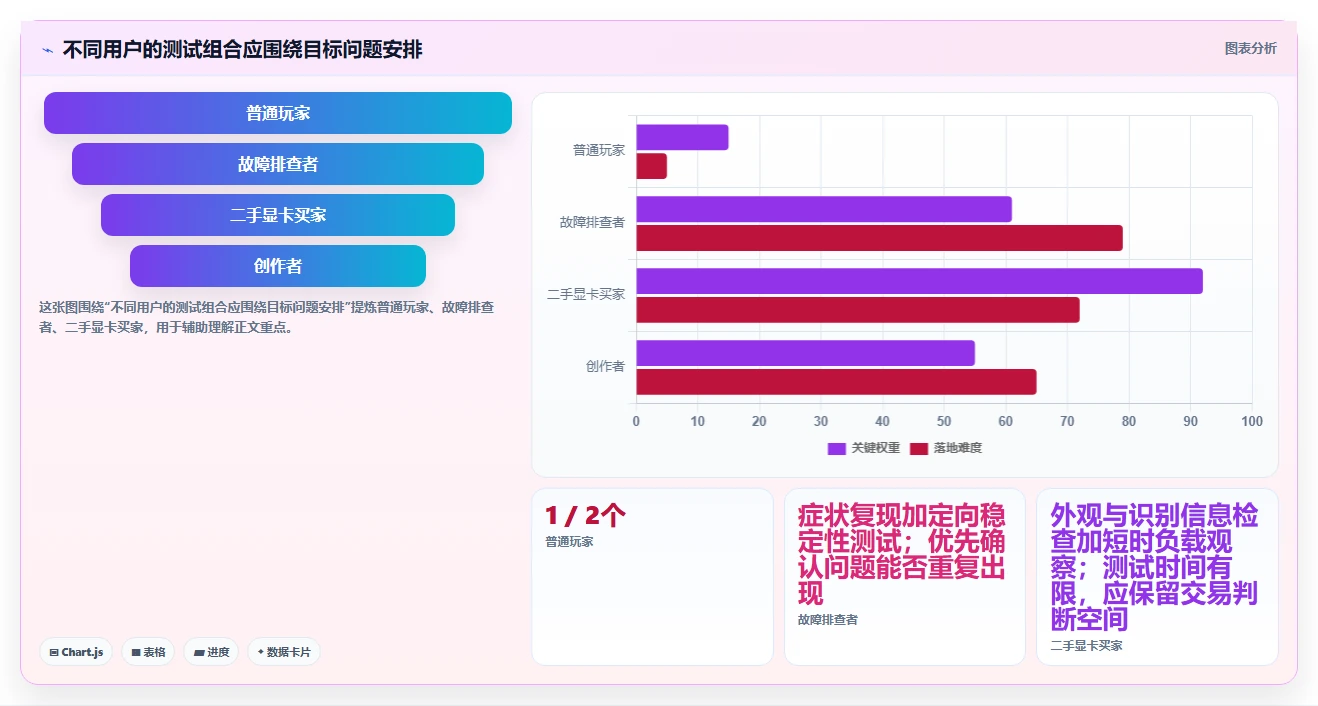Click the 普通玩家 y-axis label
The height and width of the screenshot is (706, 1318).
pos(599,150)
